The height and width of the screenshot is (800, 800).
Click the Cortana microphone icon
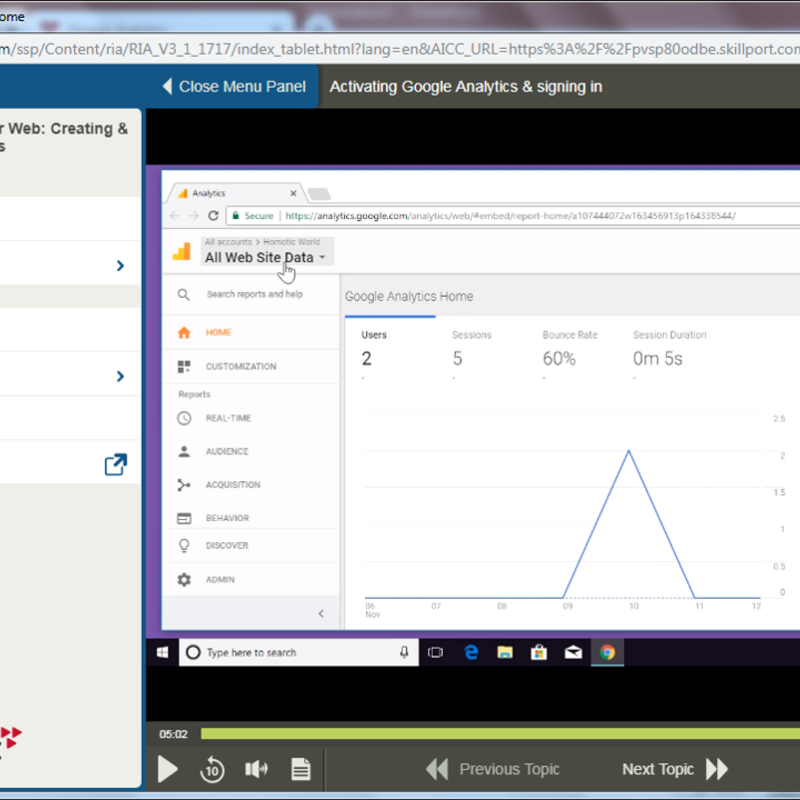[404, 652]
